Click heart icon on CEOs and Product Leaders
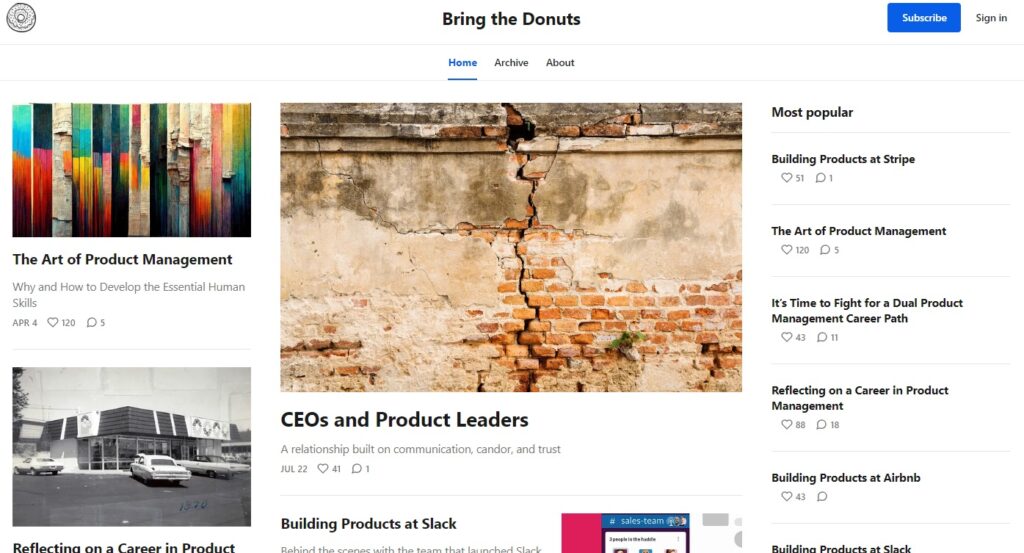 click(x=323, y=469)
